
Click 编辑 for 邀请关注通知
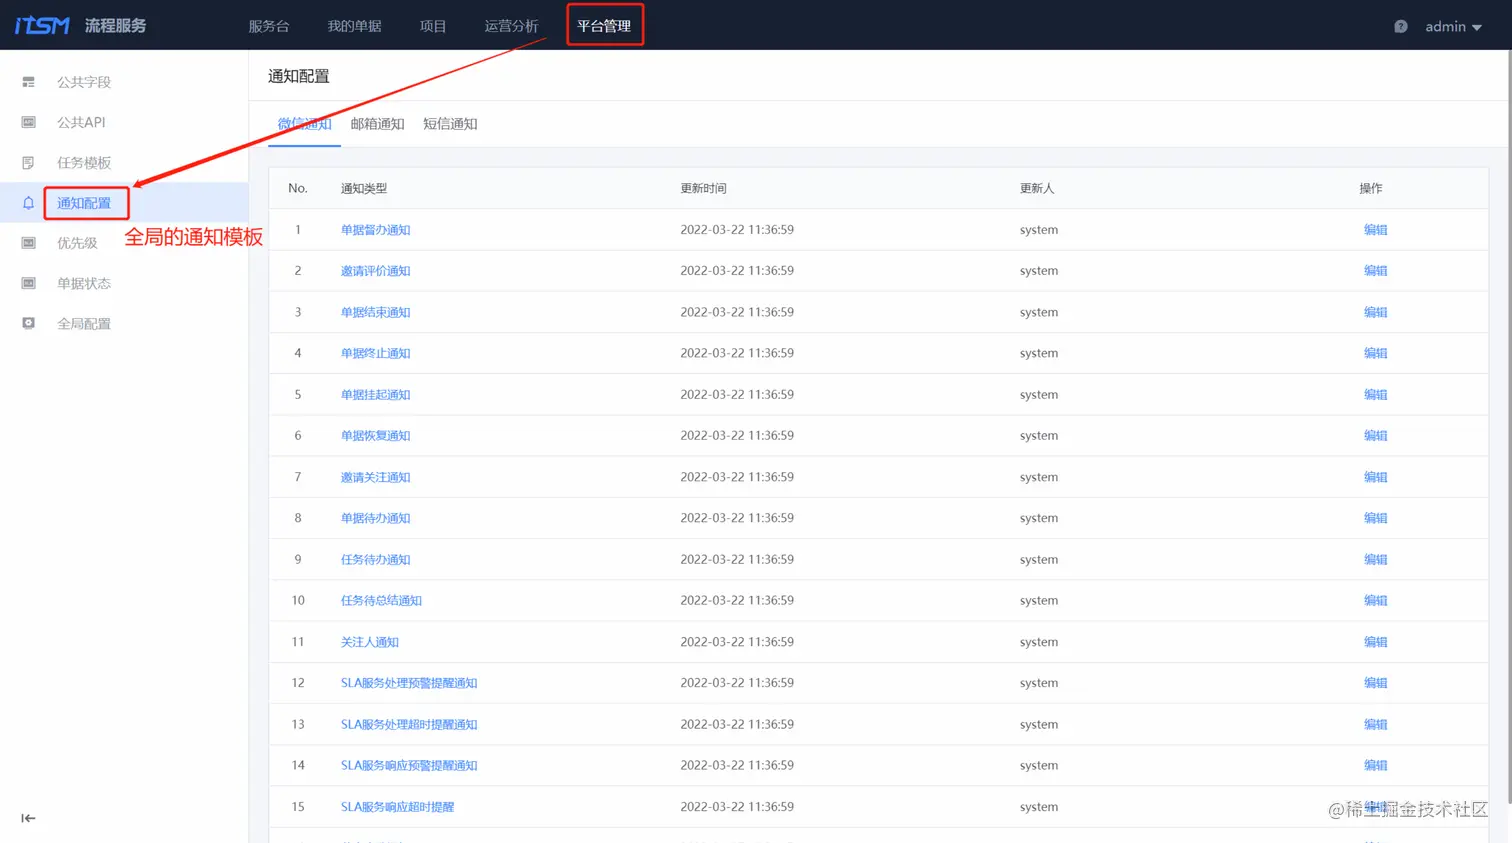click(1375, 477)
